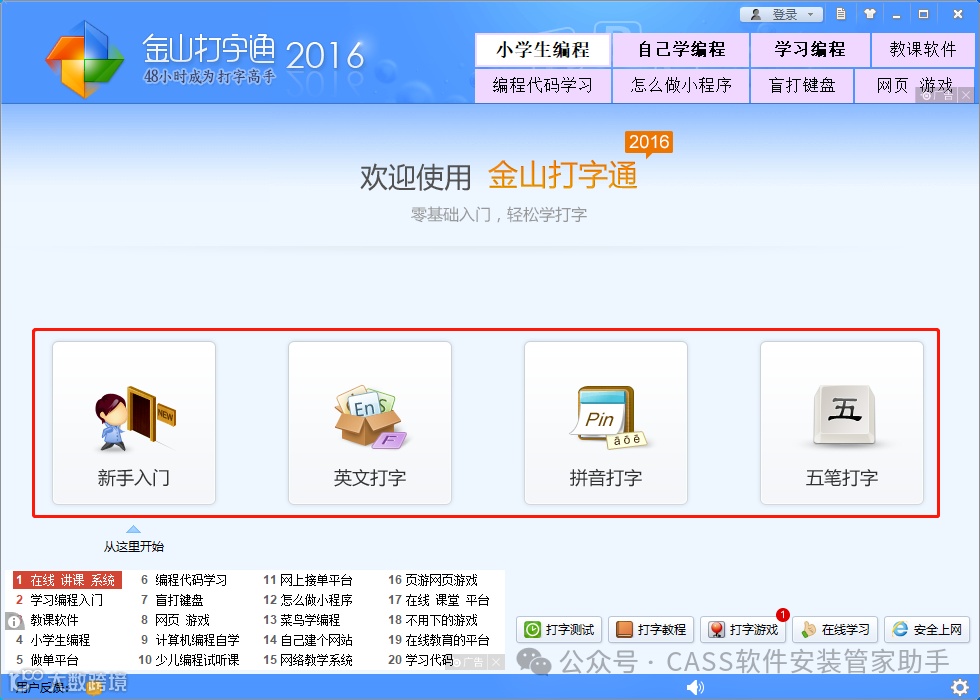Click list item 9 计算机编程自学

190,640
